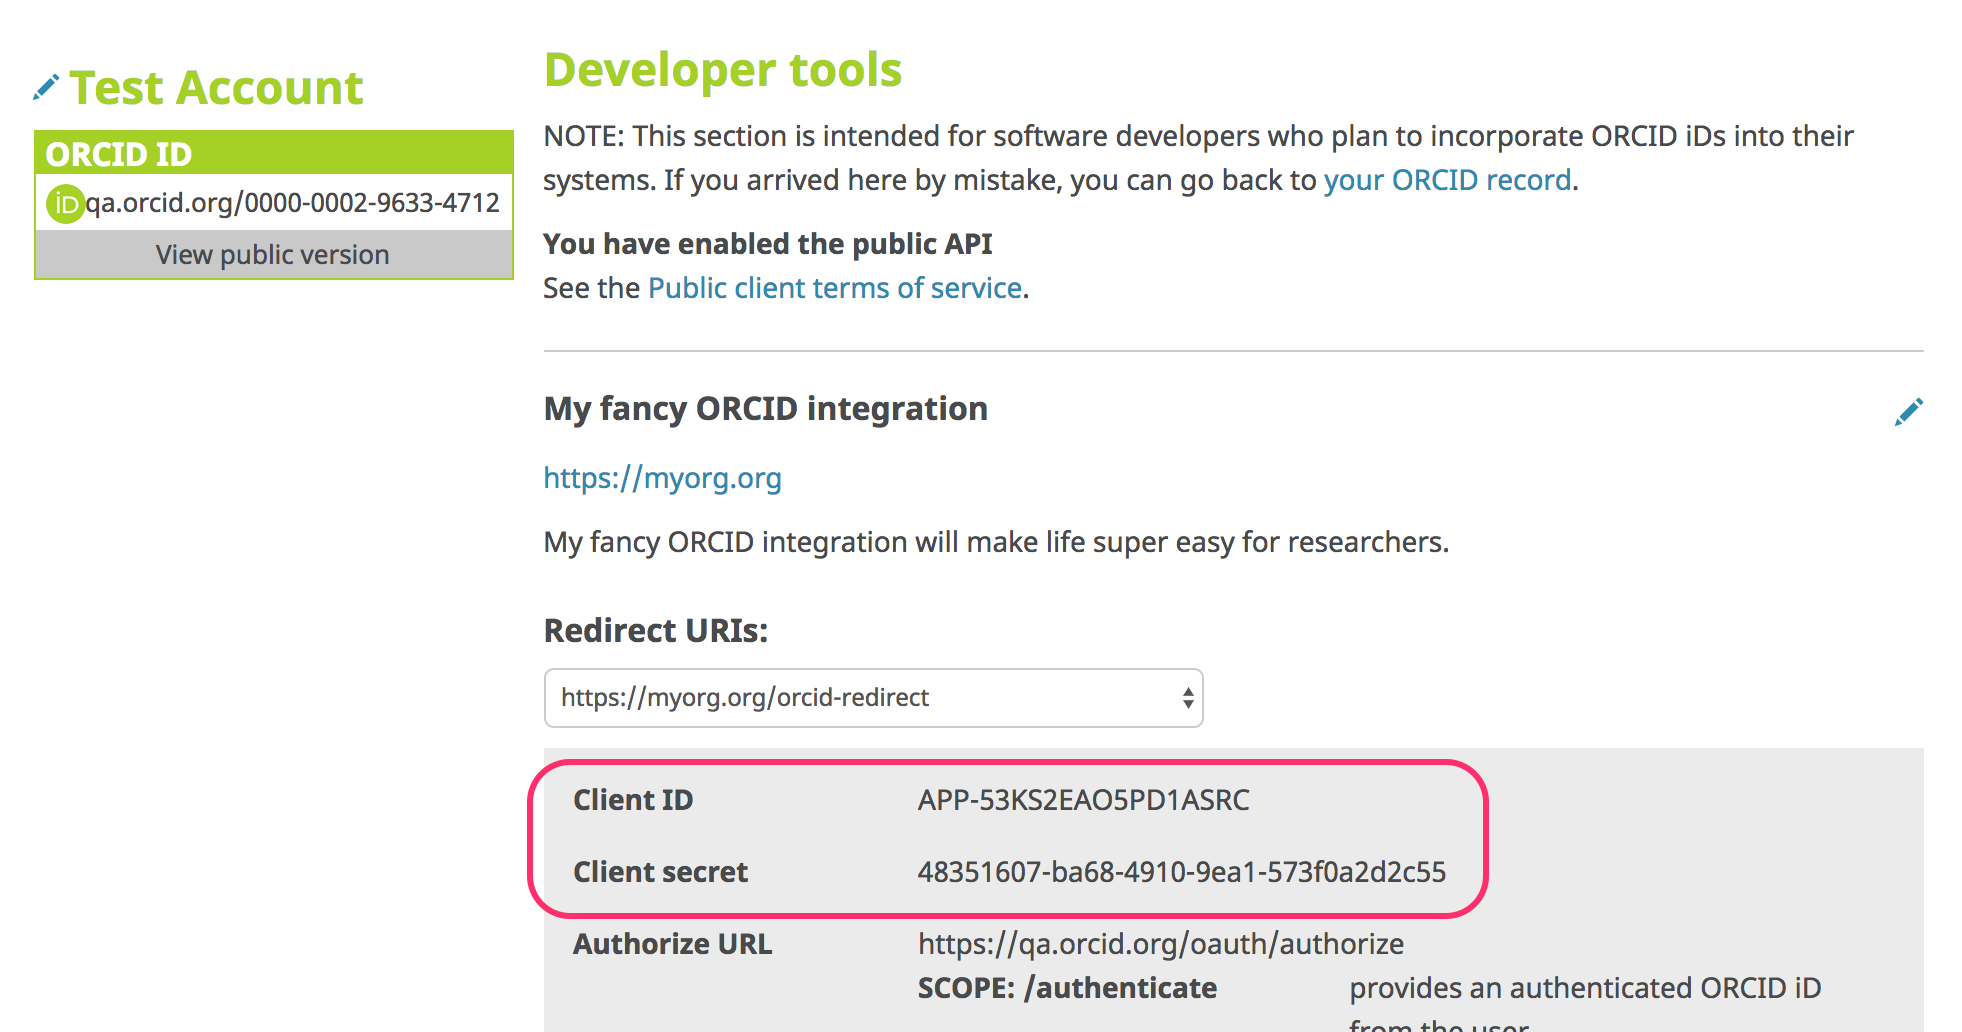Click the View public version button

pos(273,255)
